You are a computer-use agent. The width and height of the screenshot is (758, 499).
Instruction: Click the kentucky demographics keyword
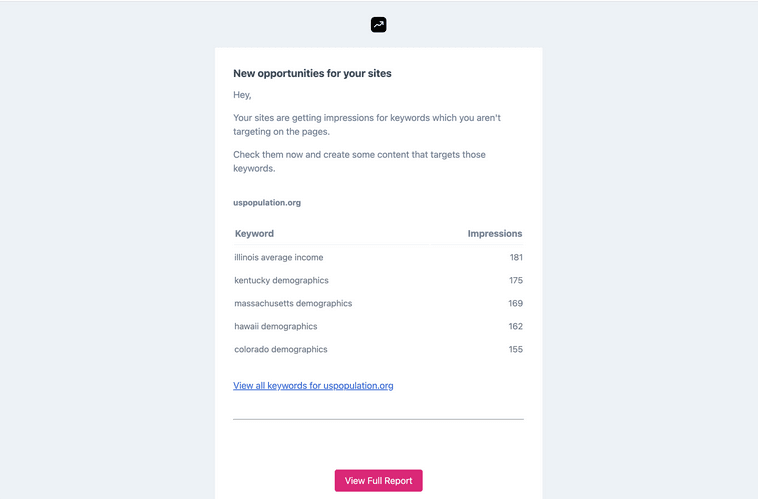[281, 280]
